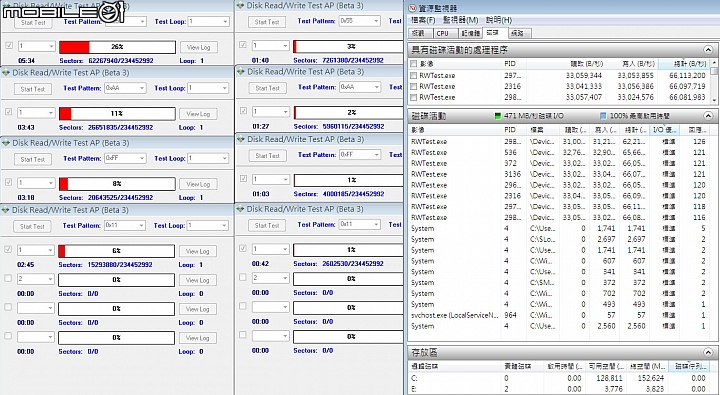720x395 pixels.
Task: Select RWTest.exe row with PID 536
Action: 559,152
